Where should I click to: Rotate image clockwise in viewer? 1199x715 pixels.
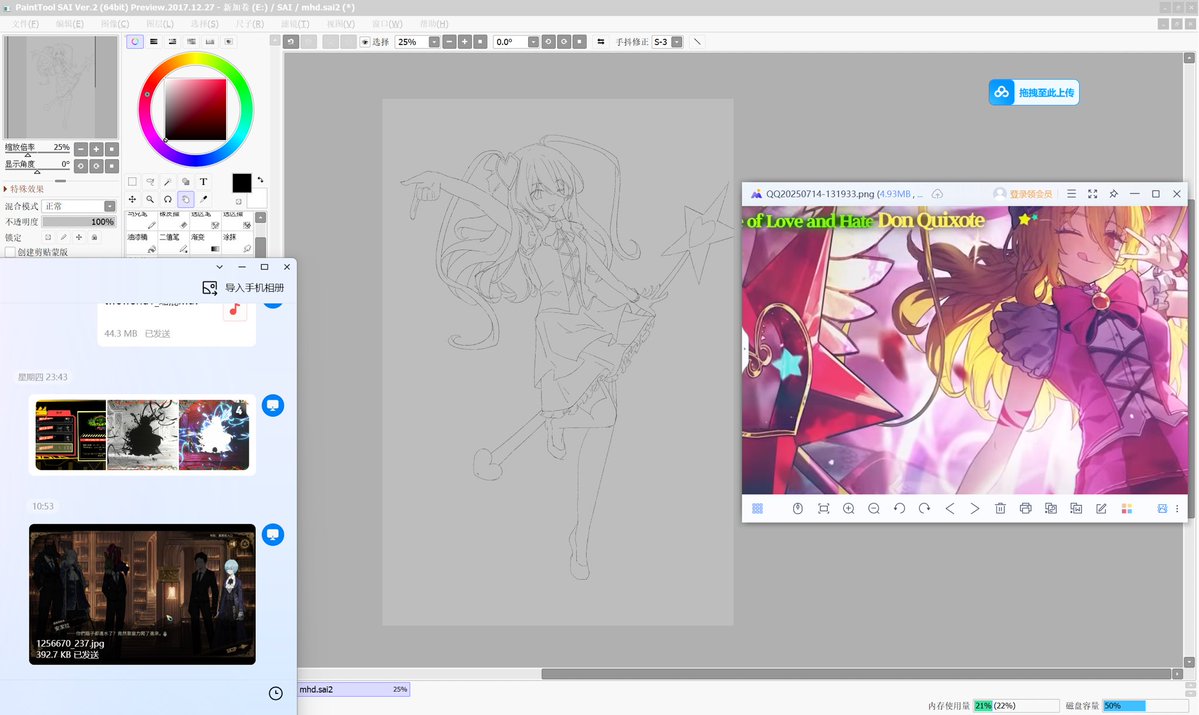(924, 509)
